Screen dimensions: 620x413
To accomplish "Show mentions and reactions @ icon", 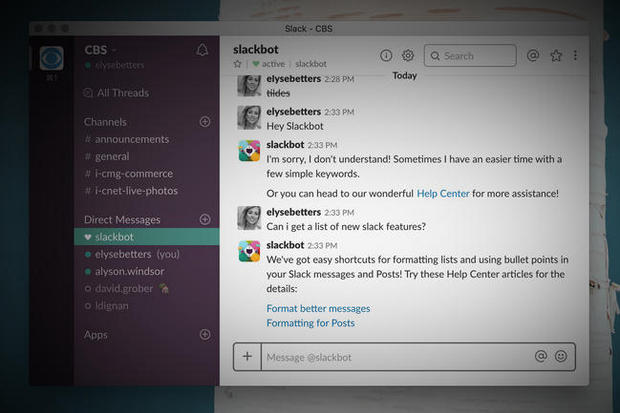I will (x=533, y=55).
